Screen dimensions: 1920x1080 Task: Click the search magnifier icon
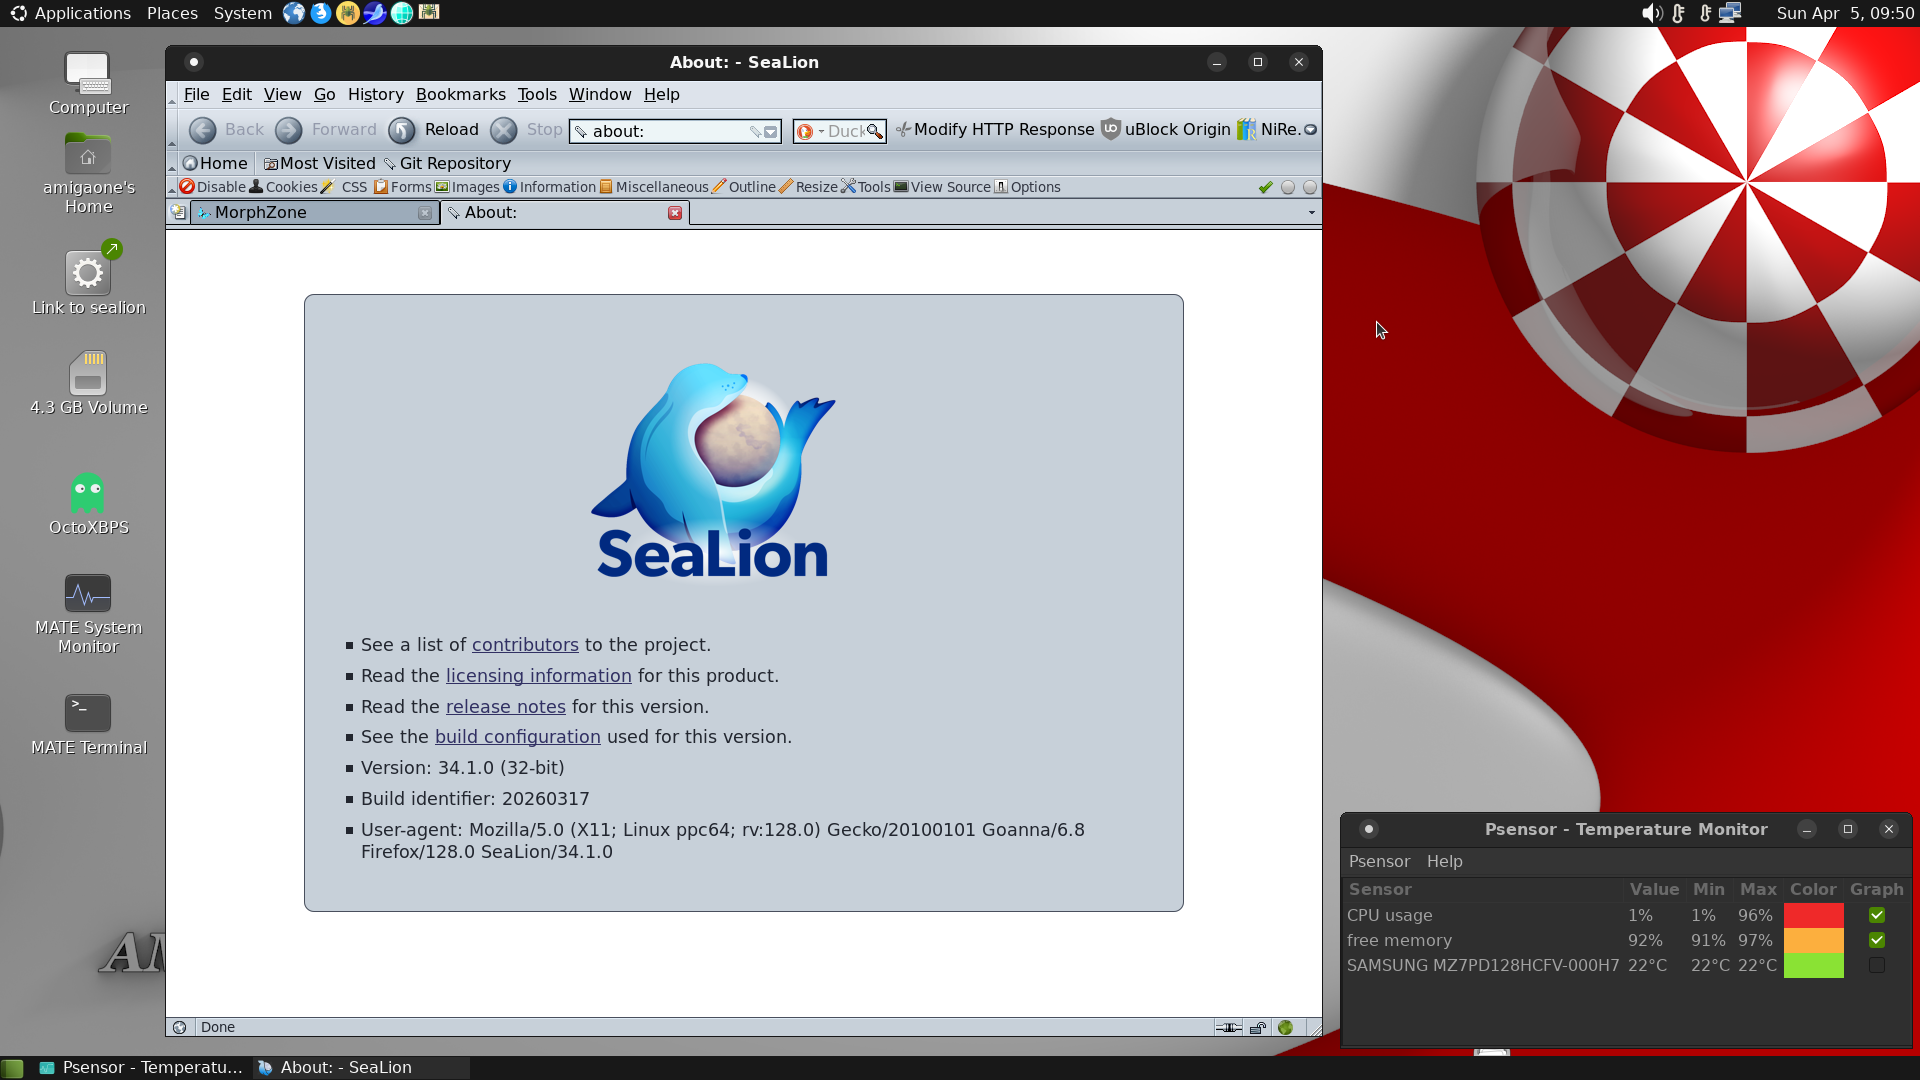tap(874, 131)
